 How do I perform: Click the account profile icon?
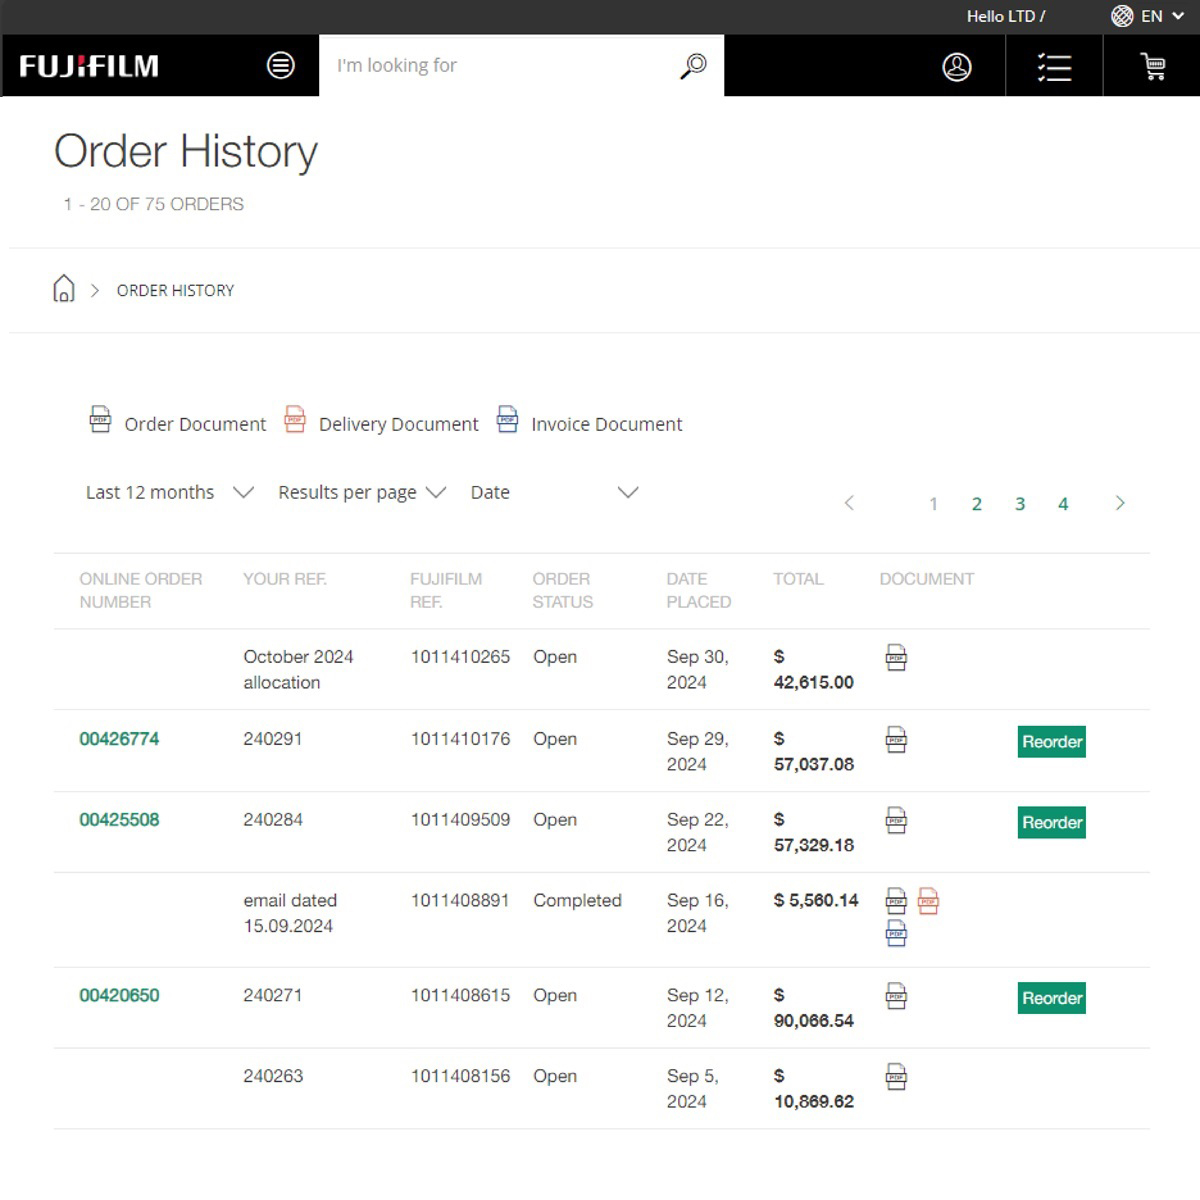957,65
